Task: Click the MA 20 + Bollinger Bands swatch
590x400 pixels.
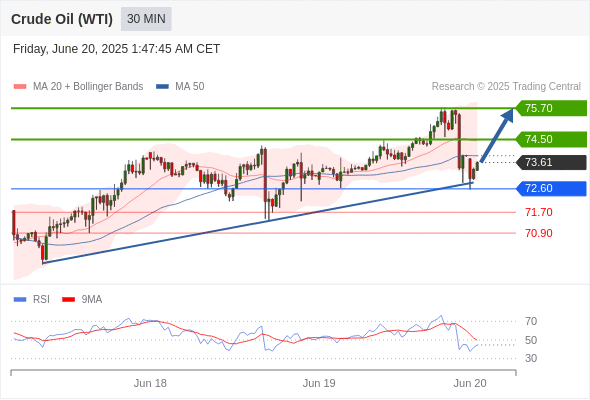Action: click(x=20, y=87)
